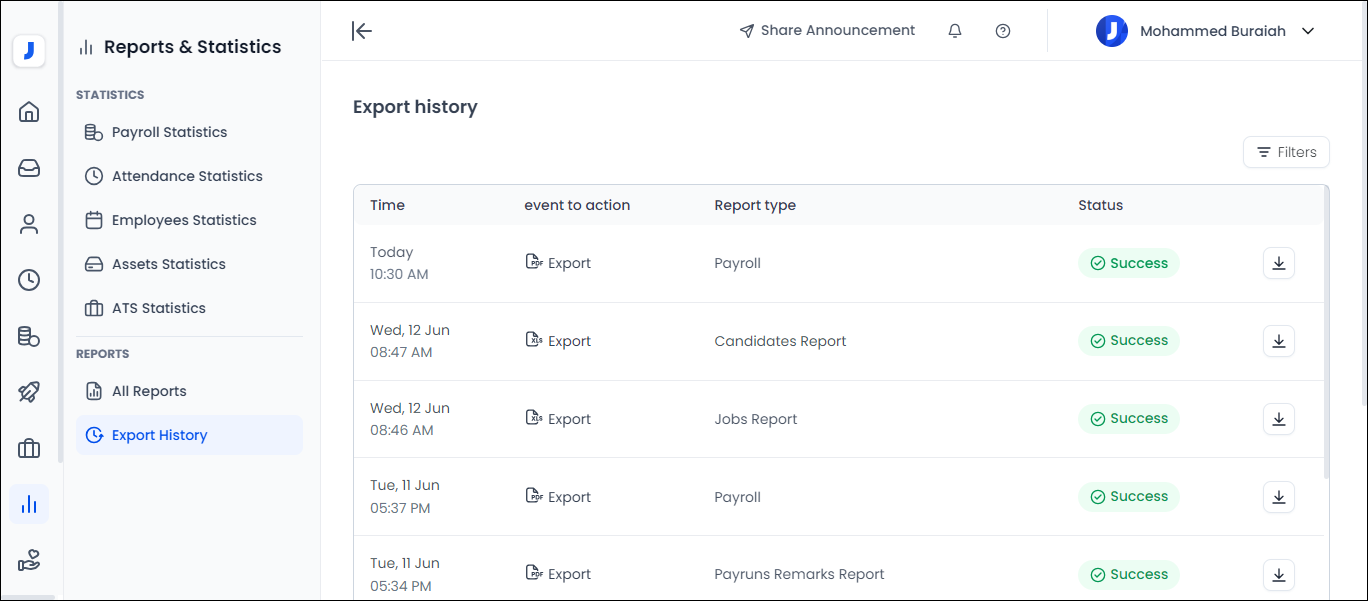The width and height of the screenshot is (1368, 601).
Task: Click the export table vertical scrollbar
Action: pos(1326,330)
